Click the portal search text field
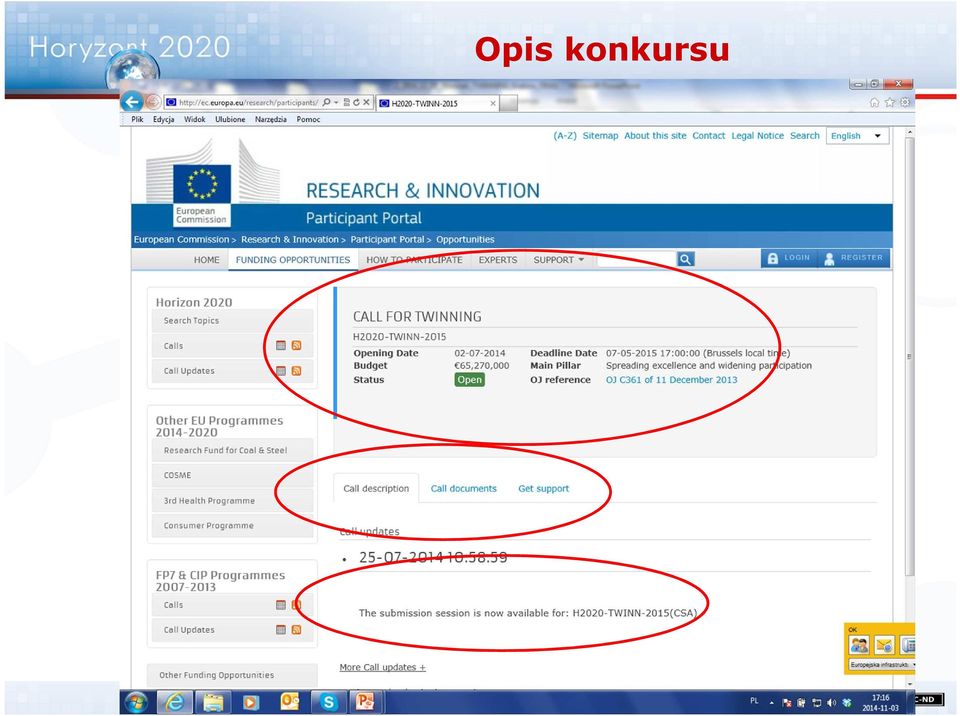The image size is (960, 716). (x=637, y=260)
